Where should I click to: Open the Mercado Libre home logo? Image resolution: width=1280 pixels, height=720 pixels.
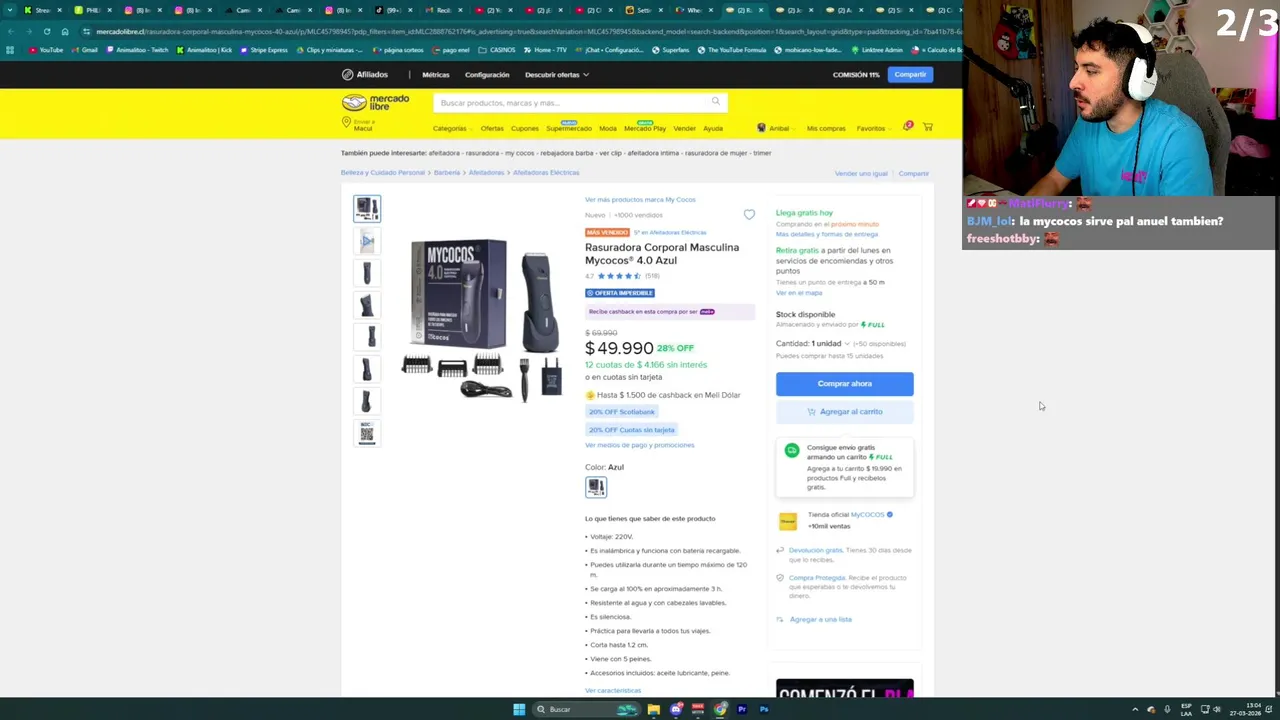coord(375,102)
